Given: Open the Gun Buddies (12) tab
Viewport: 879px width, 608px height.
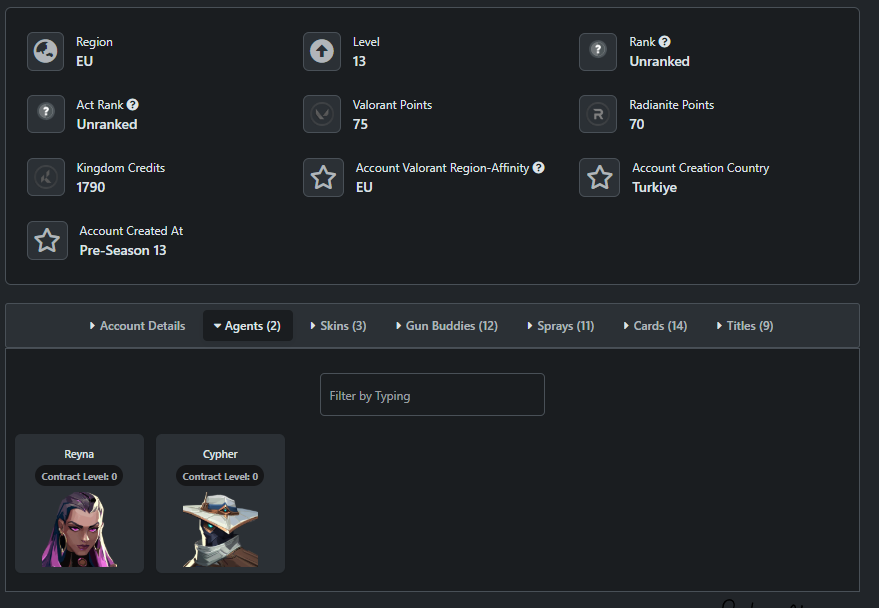Looking at the screenshot, I should (x=447, y=326).
